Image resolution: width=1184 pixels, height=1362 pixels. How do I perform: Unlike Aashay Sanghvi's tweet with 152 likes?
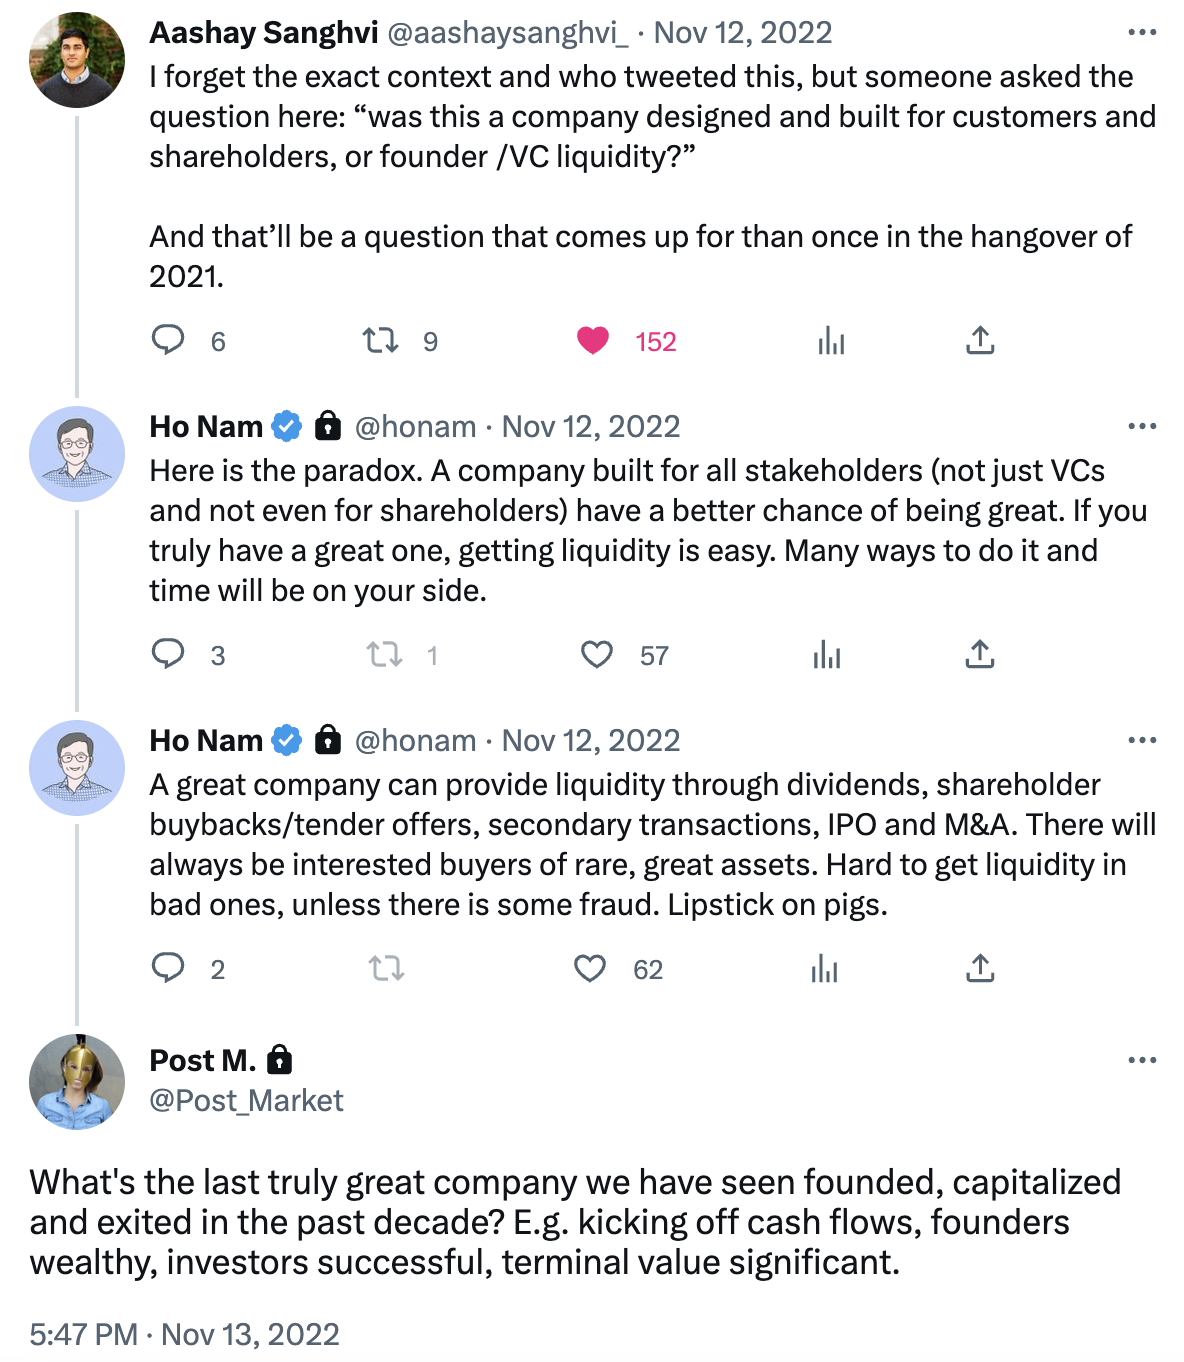[x=593, y=341]
